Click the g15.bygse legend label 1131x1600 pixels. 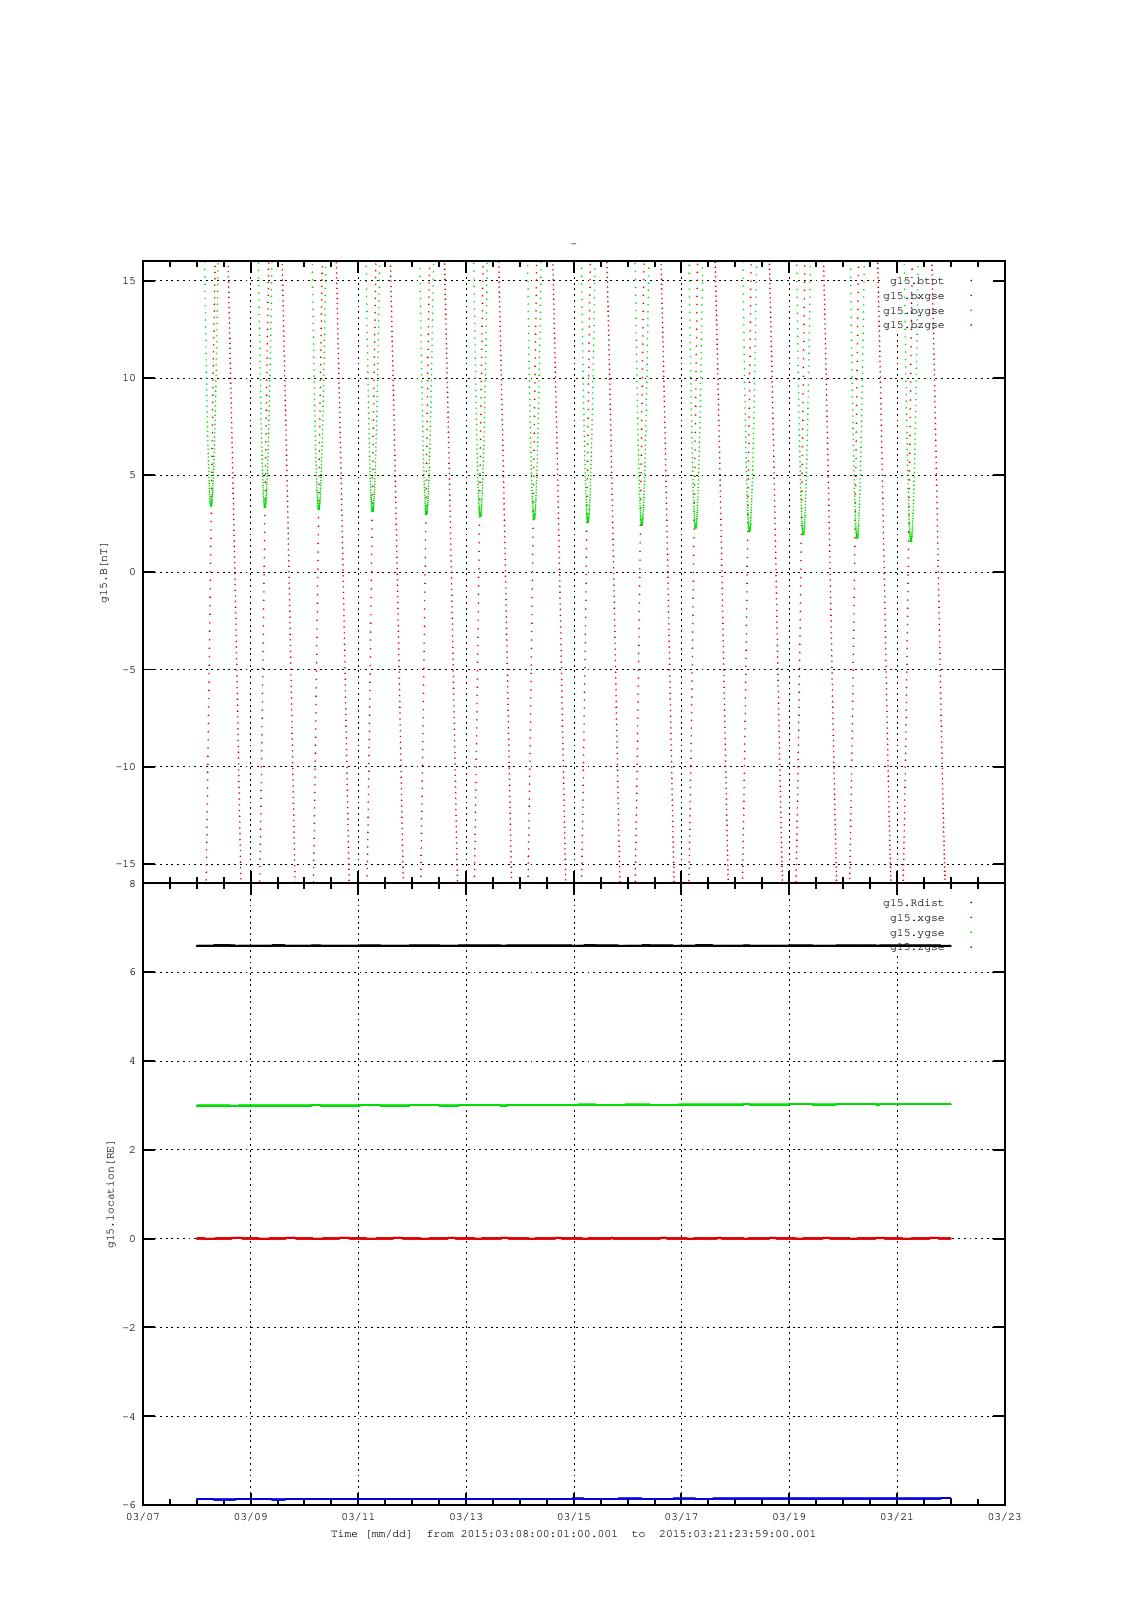point(913,310)
